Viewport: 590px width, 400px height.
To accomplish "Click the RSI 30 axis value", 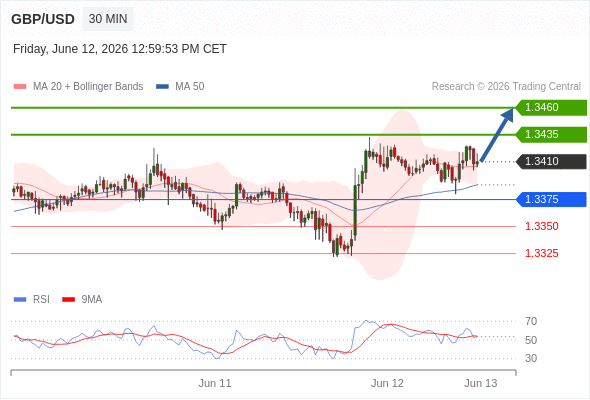I will [531, 358].
